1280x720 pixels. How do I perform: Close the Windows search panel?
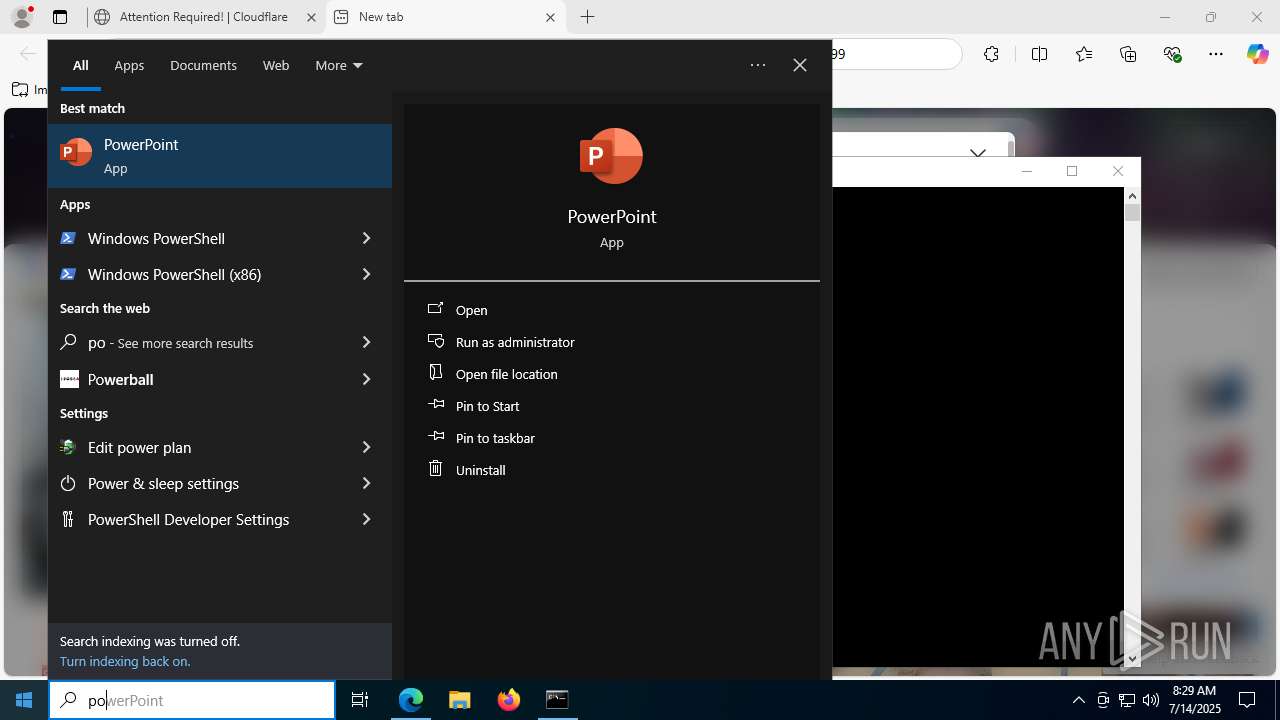tap(800, 65)
